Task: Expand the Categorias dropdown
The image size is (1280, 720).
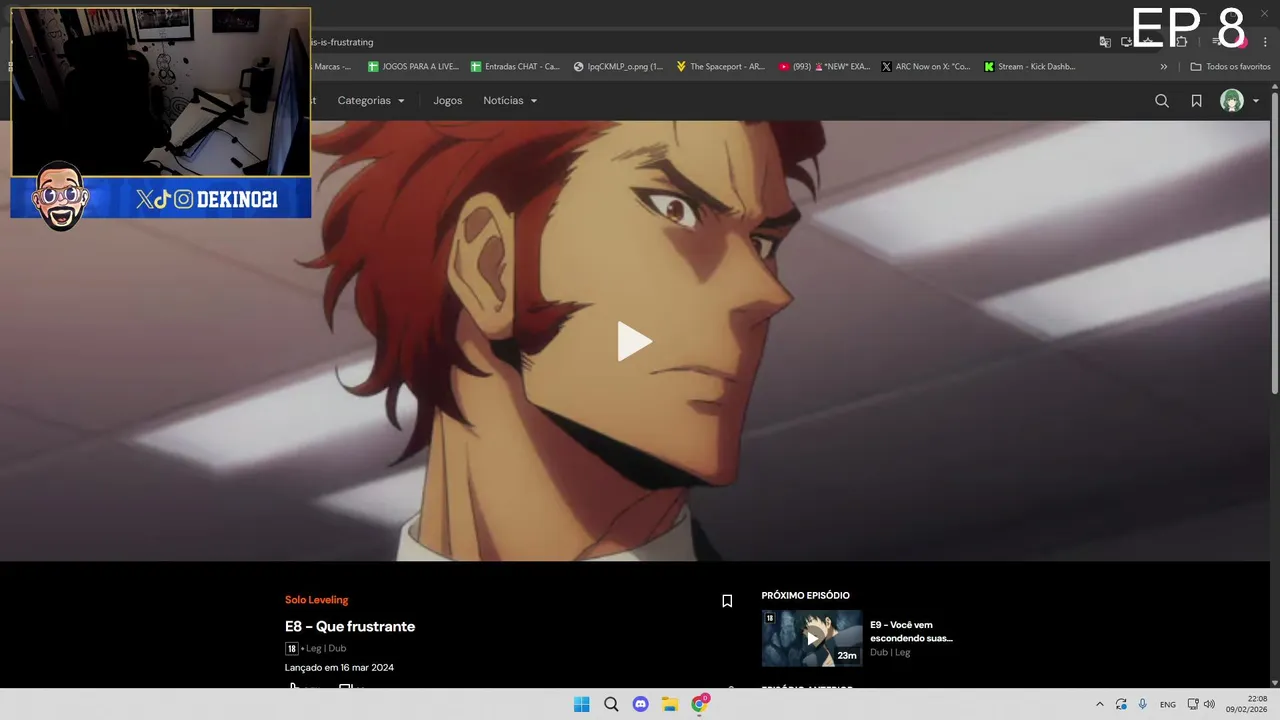Action: point(371,101)
